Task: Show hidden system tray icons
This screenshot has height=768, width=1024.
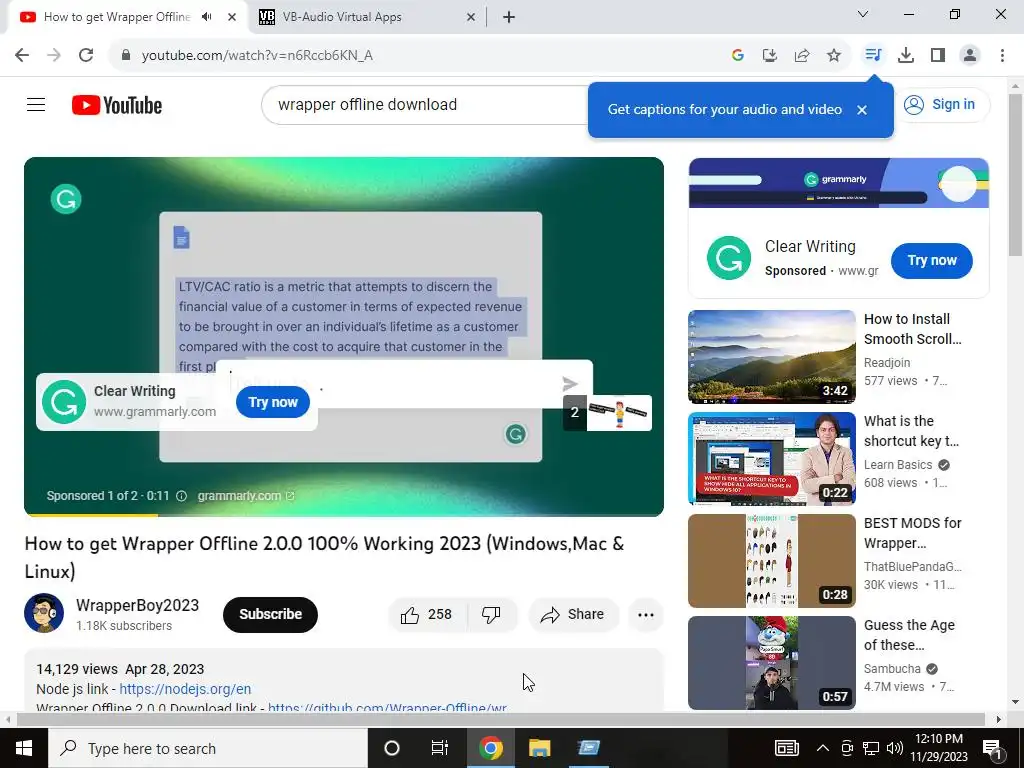Action: coord(823,748)
